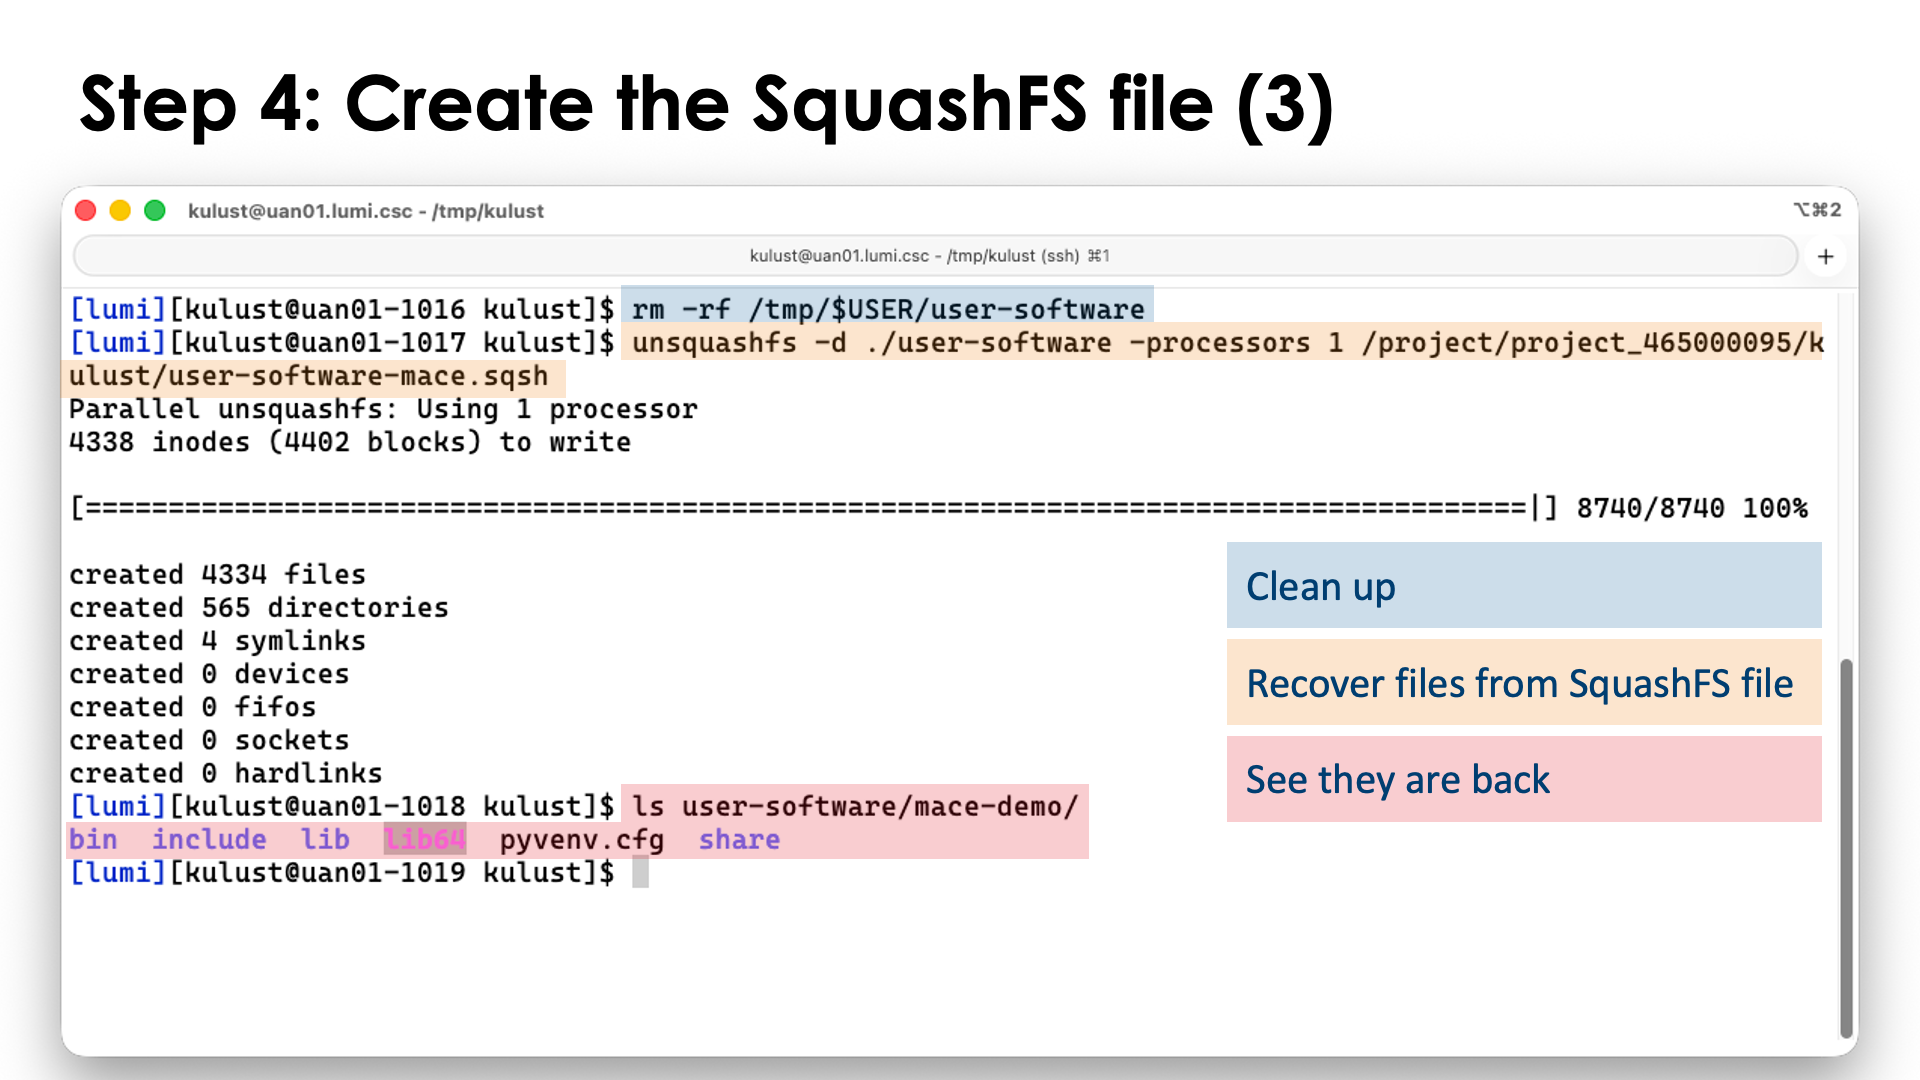Image resolution: width=1920 pixels, height=1080 pixels.
Task: Select the bin directory in ls output
Action: pos(93,839)
